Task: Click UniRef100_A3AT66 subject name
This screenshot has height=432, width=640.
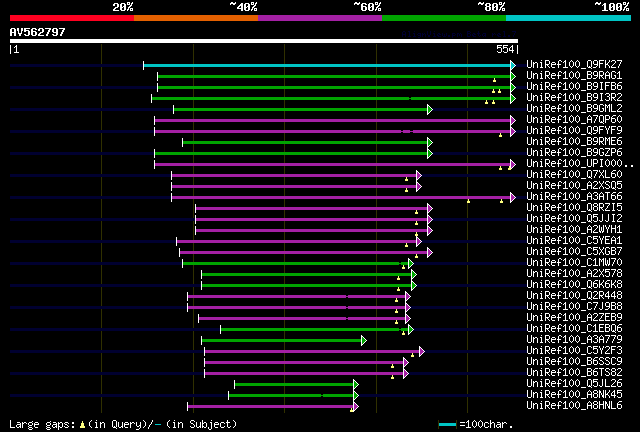Action: point(574,197)
